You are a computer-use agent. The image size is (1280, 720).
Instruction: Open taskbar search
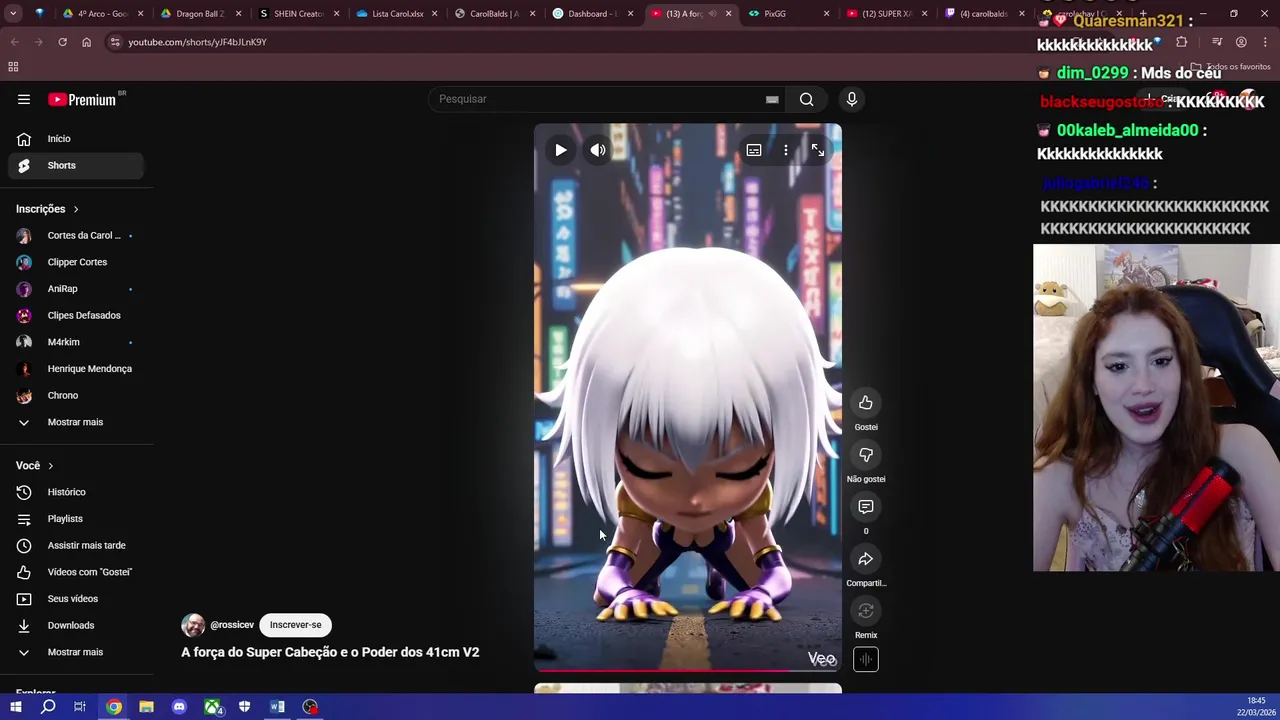point(48,707)
